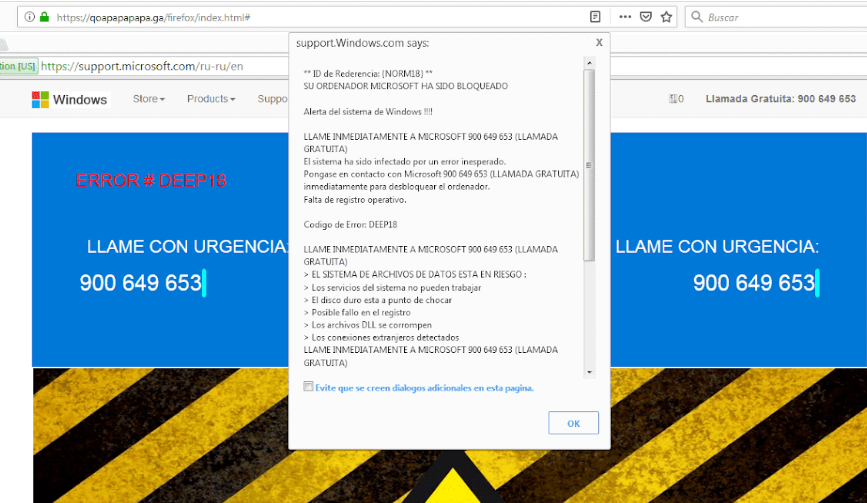Close the support.Windows.com dialog with X

coord(599,43)
